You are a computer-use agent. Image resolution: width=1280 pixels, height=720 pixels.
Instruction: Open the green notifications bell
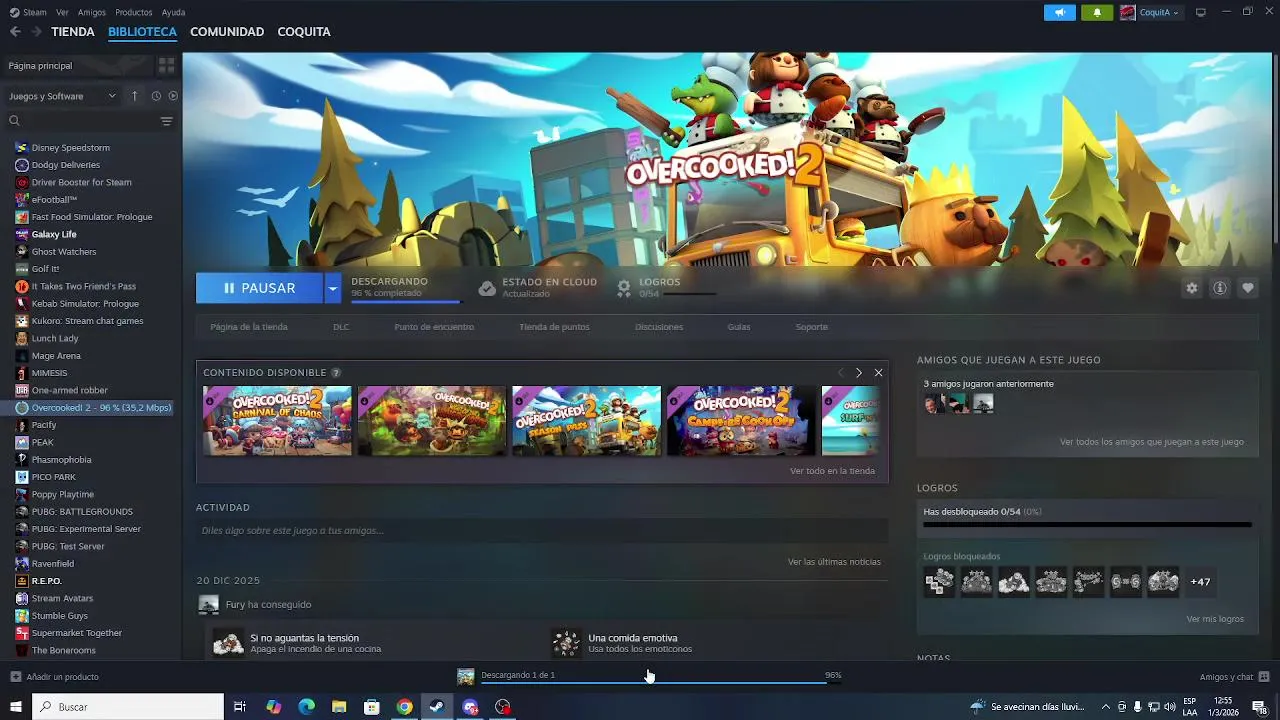coord(1097,12)
